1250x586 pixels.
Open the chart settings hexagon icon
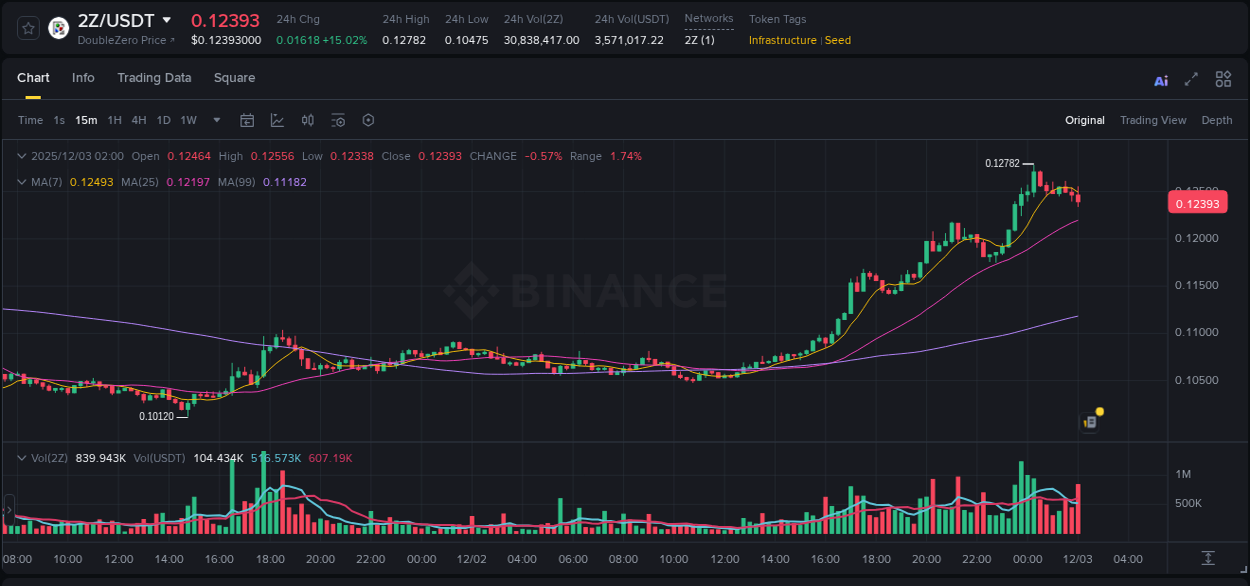coord(368,120)
